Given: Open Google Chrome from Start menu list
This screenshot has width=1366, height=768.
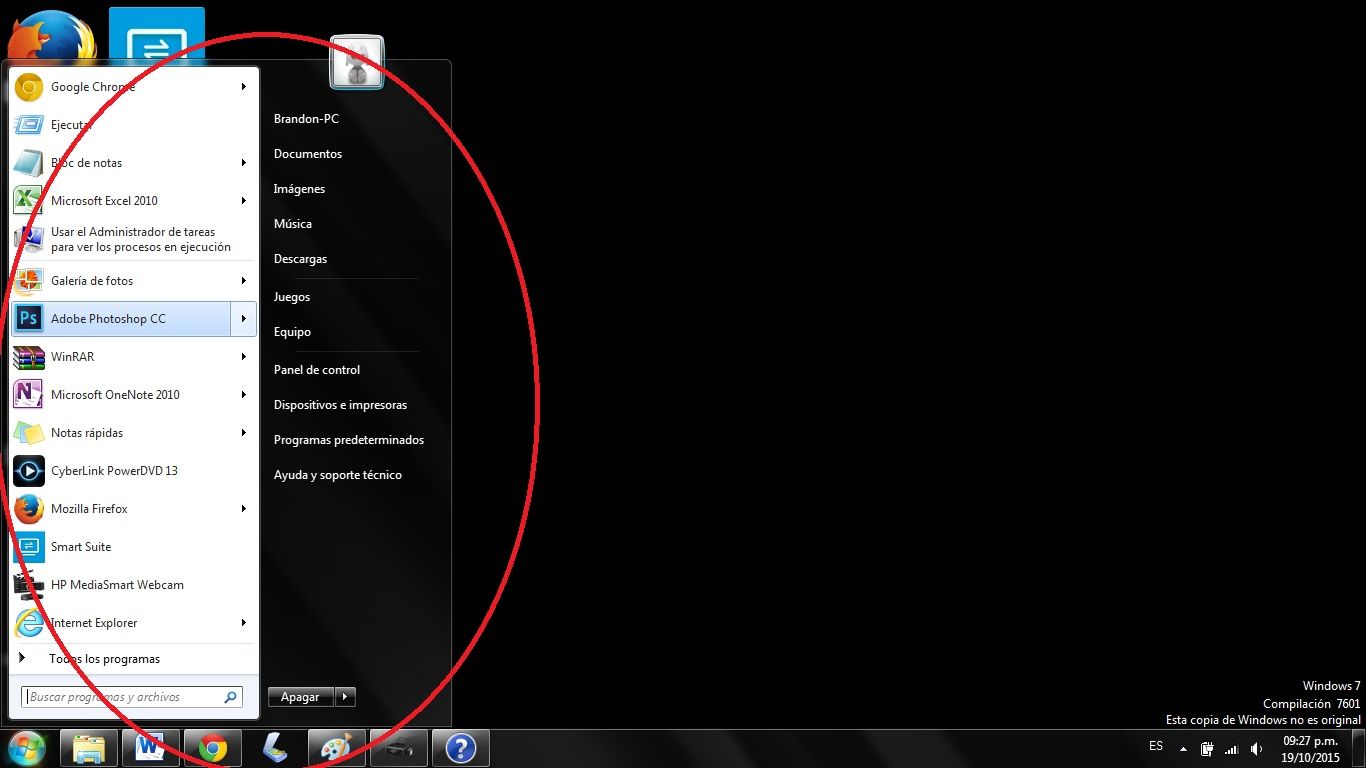Looking at the screenshot, I should click(134, 87).
